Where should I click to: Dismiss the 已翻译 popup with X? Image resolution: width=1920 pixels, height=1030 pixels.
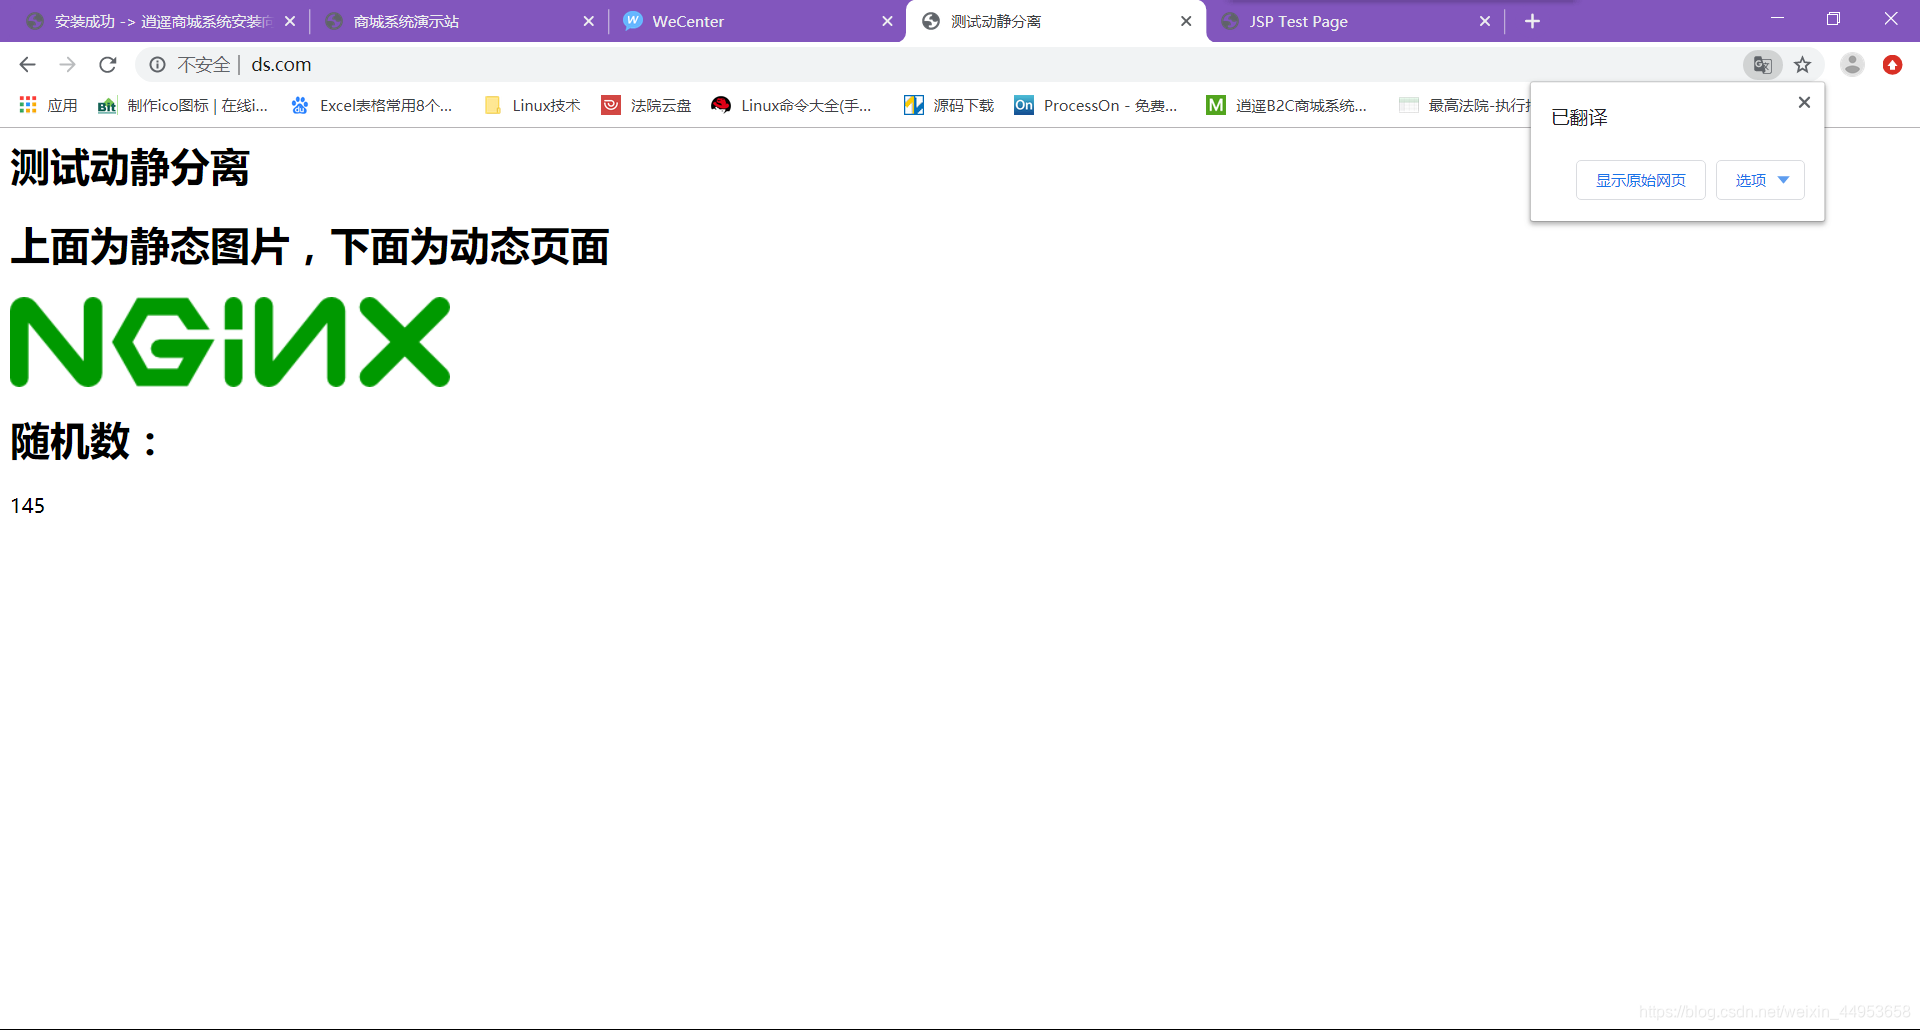point(1803,102)
